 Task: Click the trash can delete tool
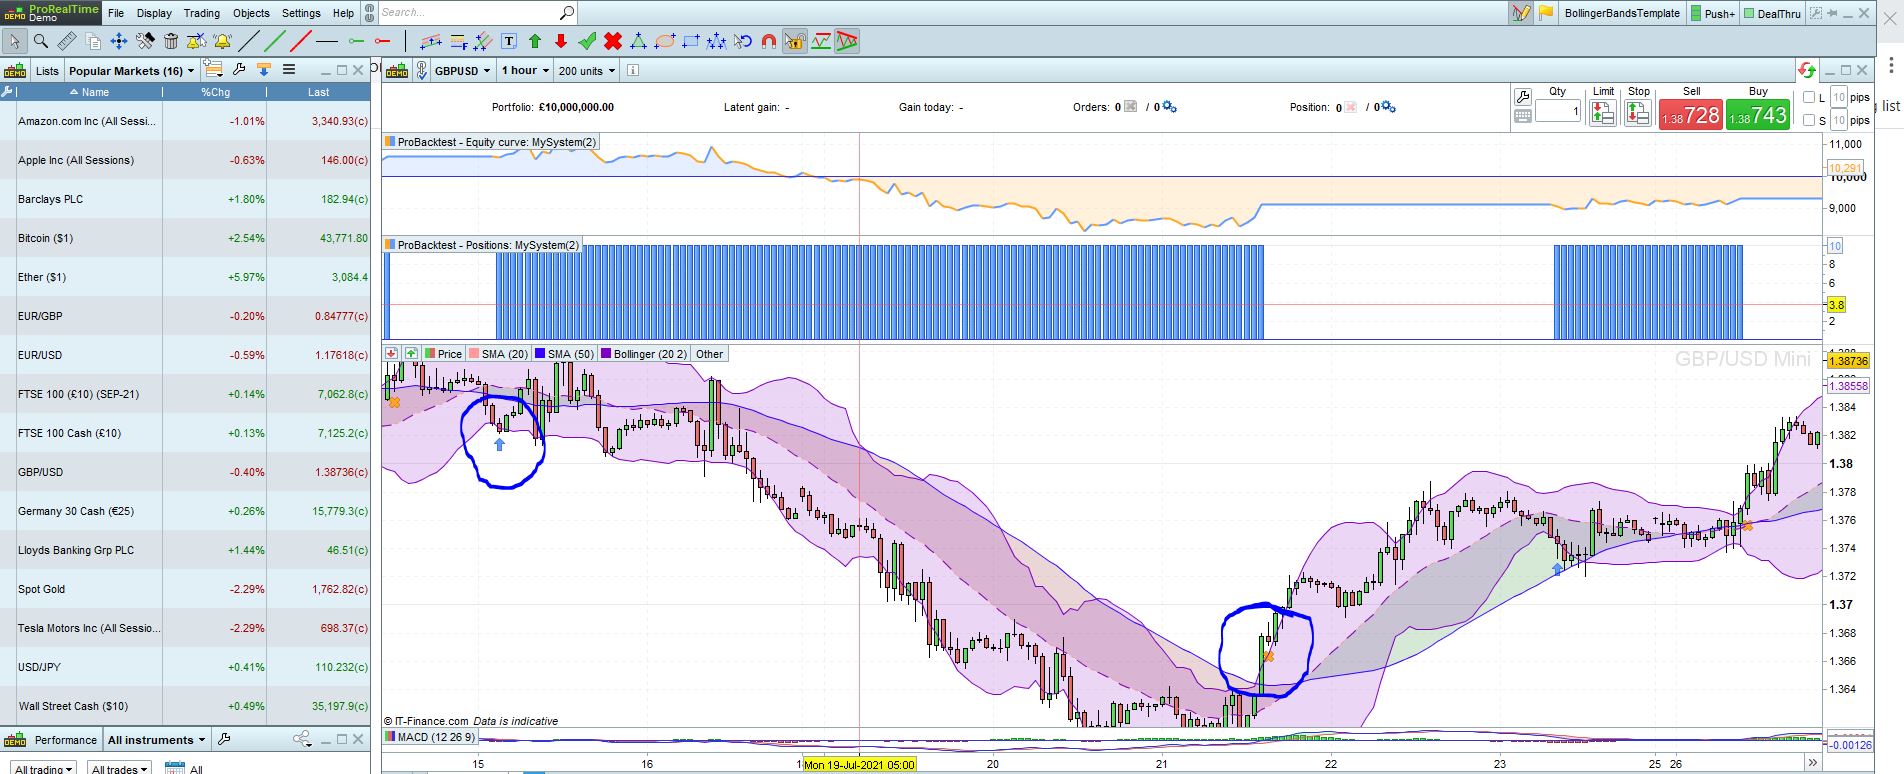click(x=171, y=41)
